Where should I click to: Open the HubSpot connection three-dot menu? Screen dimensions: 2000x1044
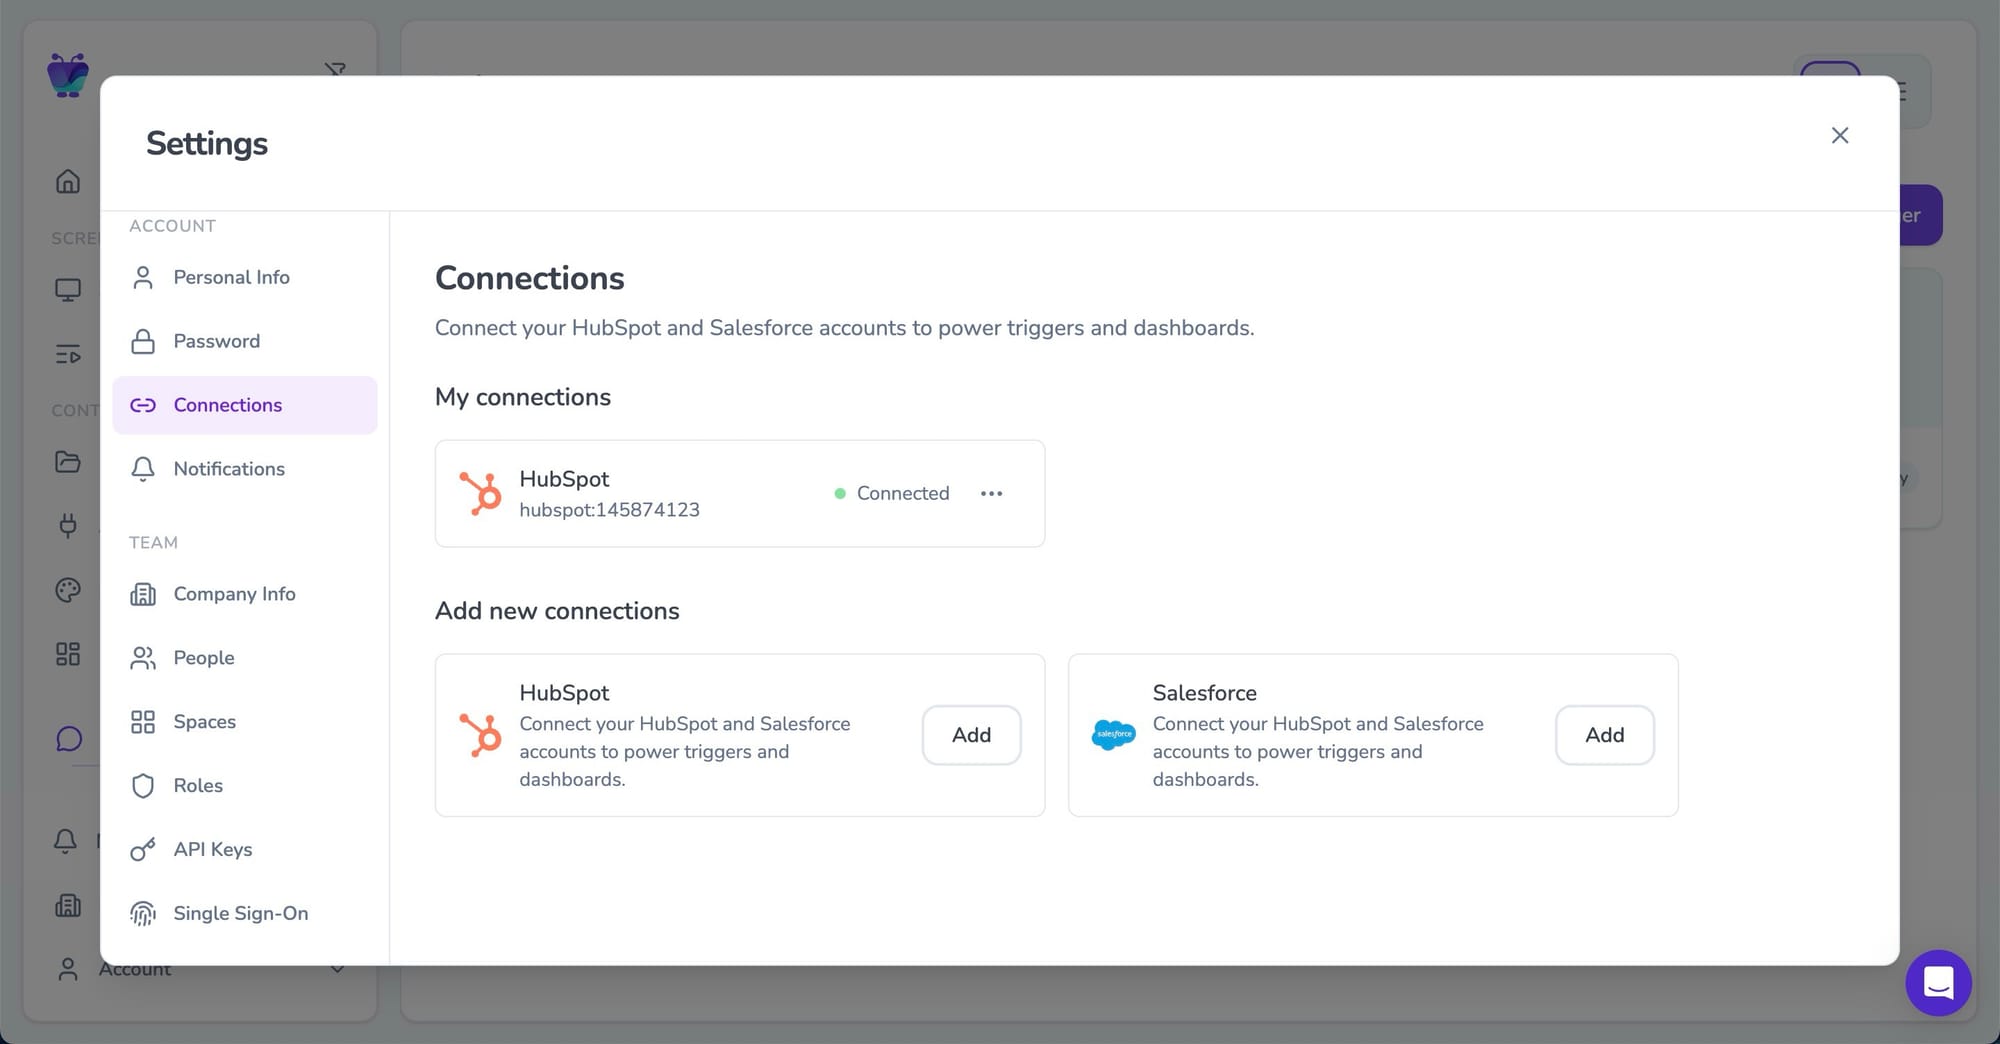pyautogui.click(x=991, y=493)
